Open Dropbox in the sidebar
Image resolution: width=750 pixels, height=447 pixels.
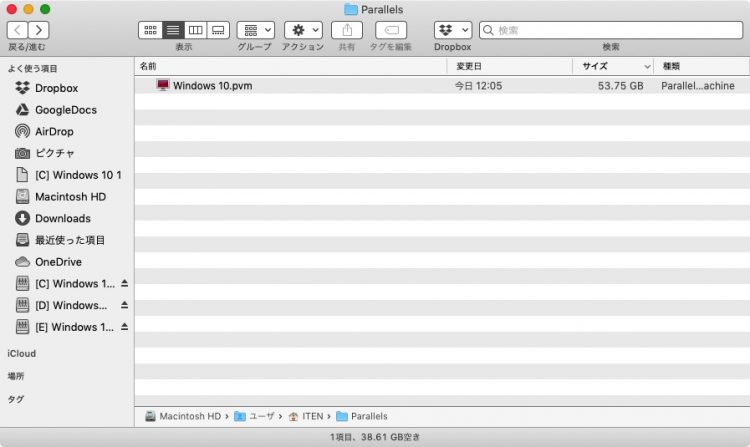pos(56,88)
